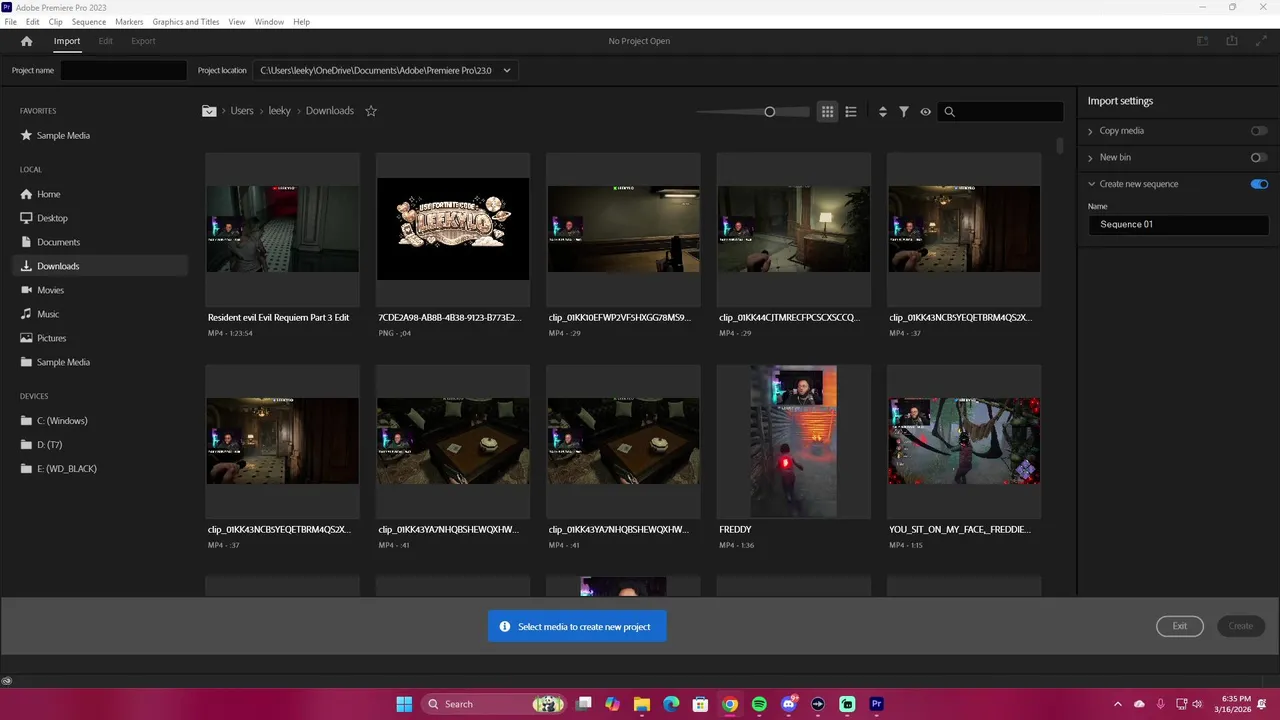Click the media browser vertical scrollbar
This screenshot has height=720, width=1280.
tap(1060, 146)
